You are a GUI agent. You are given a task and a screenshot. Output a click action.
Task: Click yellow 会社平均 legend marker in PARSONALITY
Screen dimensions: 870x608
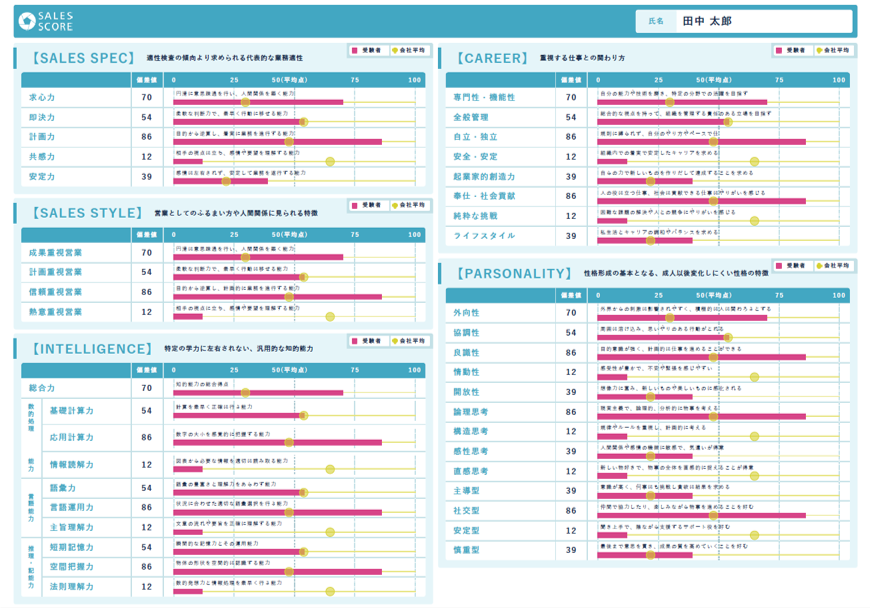pyautogui.click(x=819, y=266)
